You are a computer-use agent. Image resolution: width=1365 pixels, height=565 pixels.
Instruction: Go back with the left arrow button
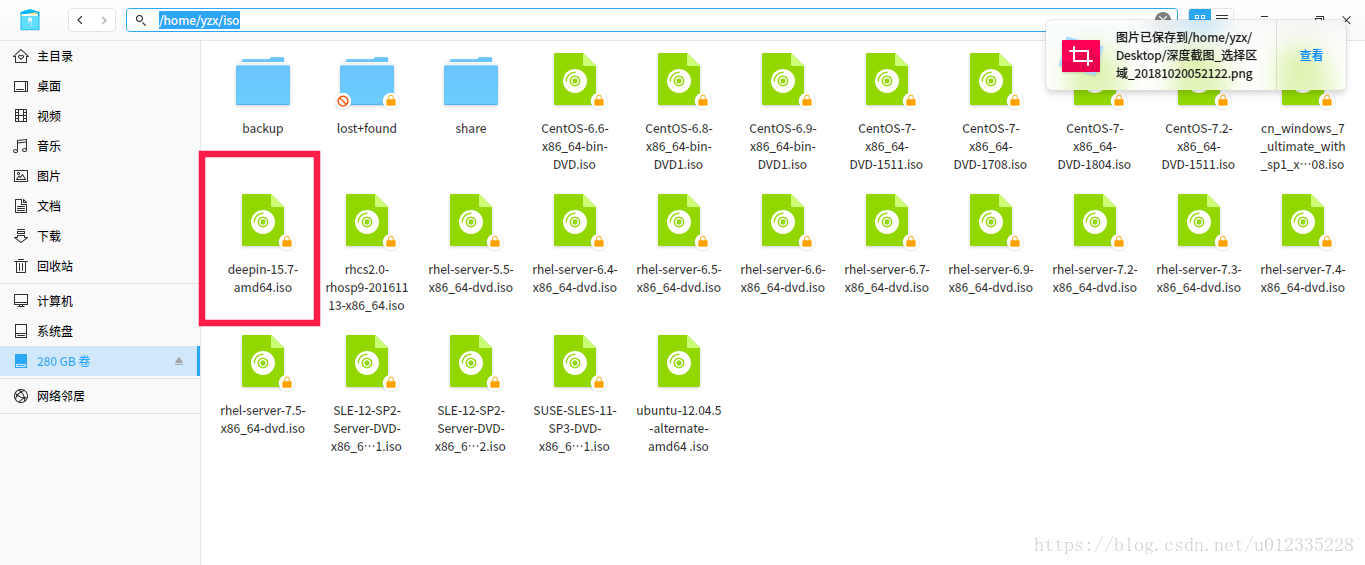coord(81,20)
